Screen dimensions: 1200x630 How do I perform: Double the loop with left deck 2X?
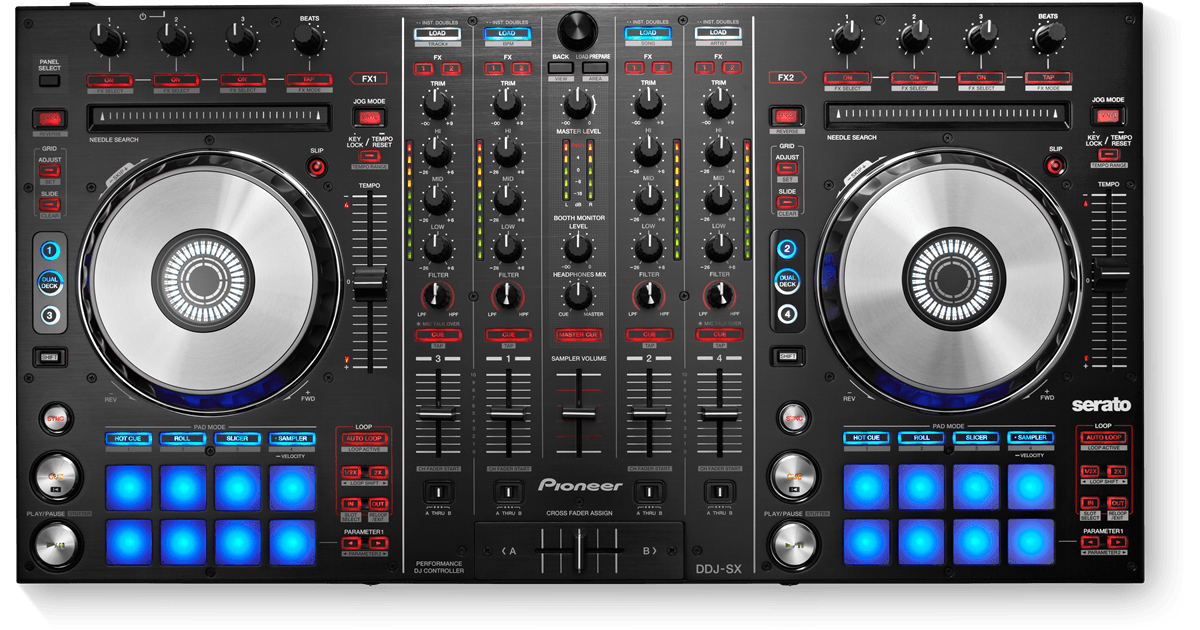(x=378, y=471)
